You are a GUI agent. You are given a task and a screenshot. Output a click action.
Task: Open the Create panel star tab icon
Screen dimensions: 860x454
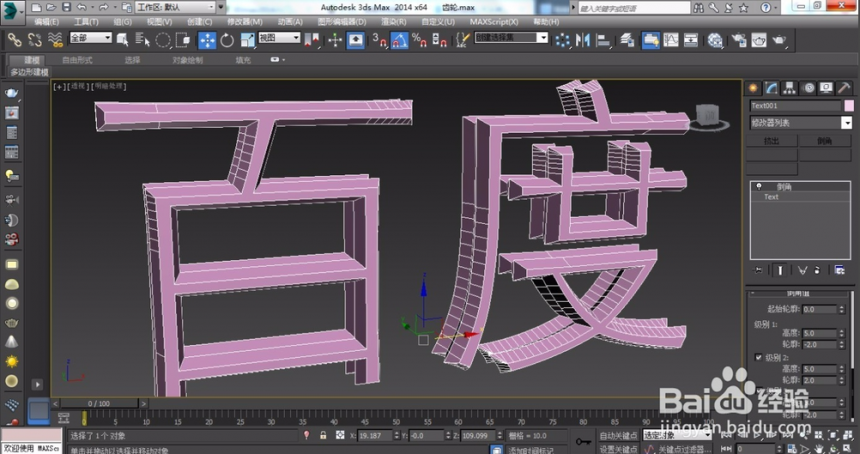click(753, 88)
